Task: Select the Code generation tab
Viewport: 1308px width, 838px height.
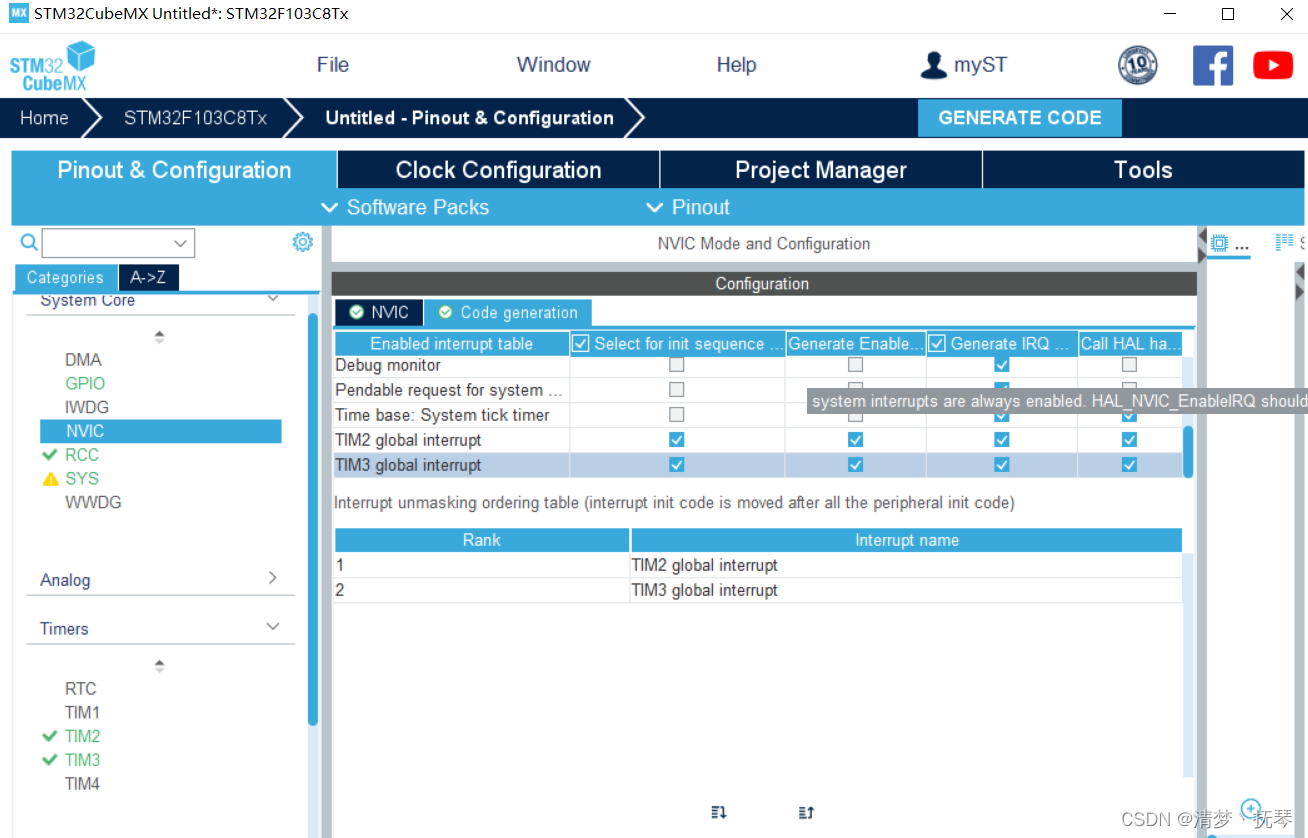Action: coord(508,312)
